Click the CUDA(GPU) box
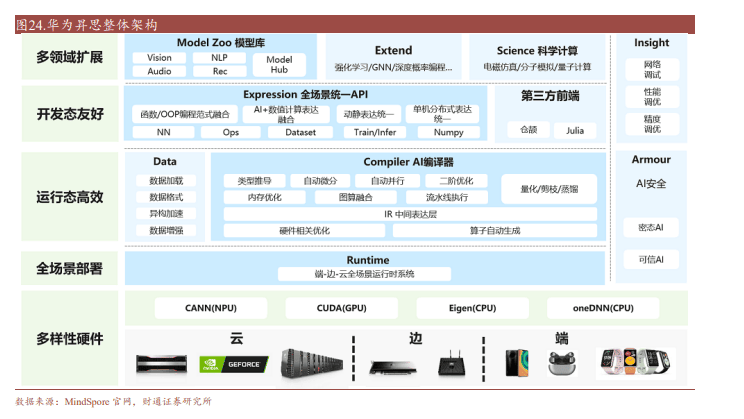Screen dimensions: 744x419 [x=342, y=308]
